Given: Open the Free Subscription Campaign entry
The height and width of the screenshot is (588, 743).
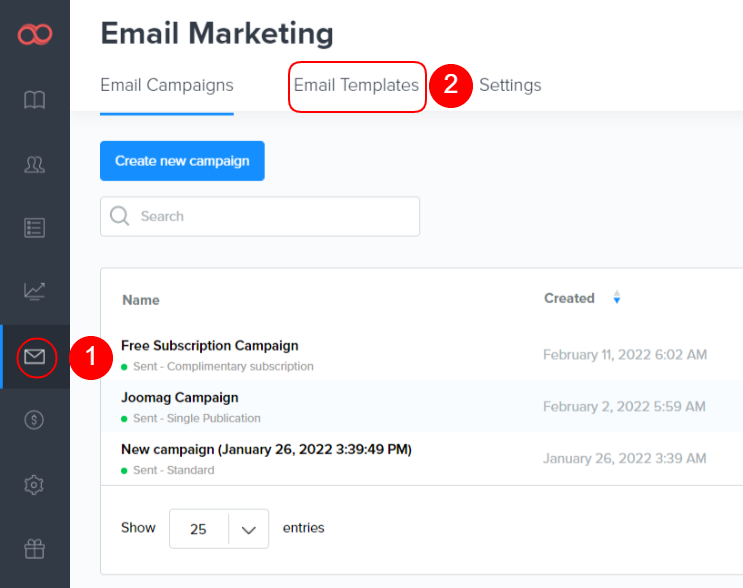Looking at the screenshot, I should [210, 346].
